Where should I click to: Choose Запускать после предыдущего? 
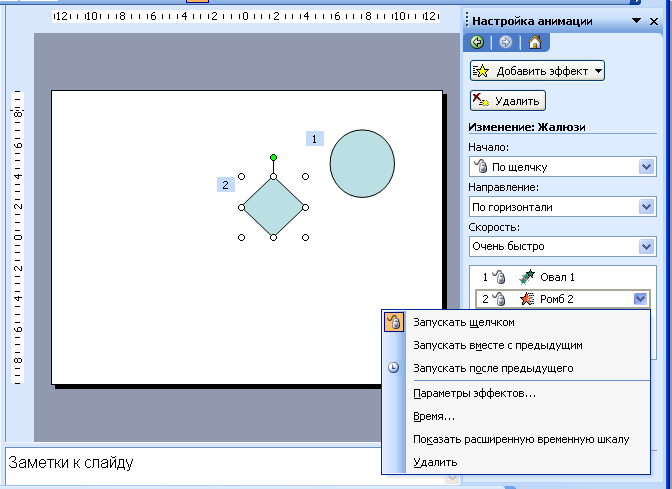click(x=516, y=368)
